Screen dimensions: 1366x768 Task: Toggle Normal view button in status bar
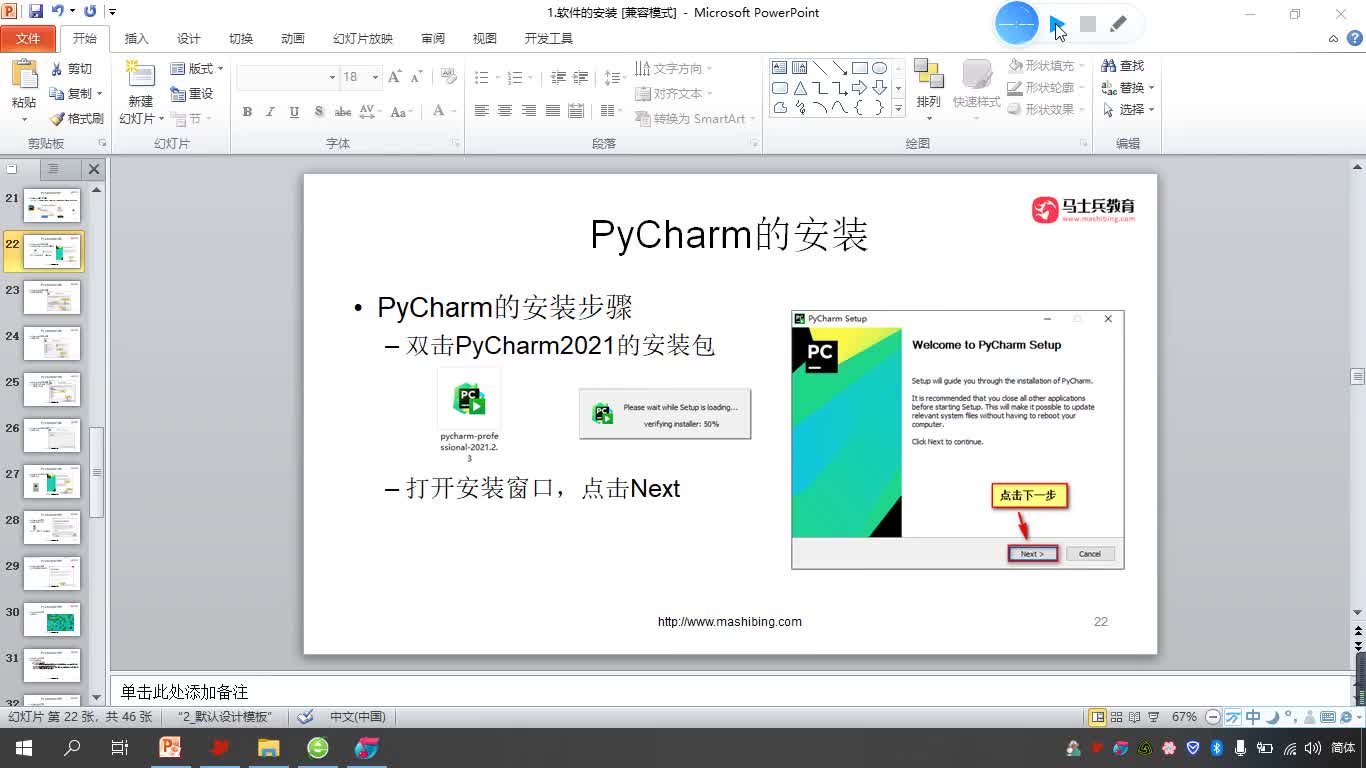click(x=1098, y=717)
